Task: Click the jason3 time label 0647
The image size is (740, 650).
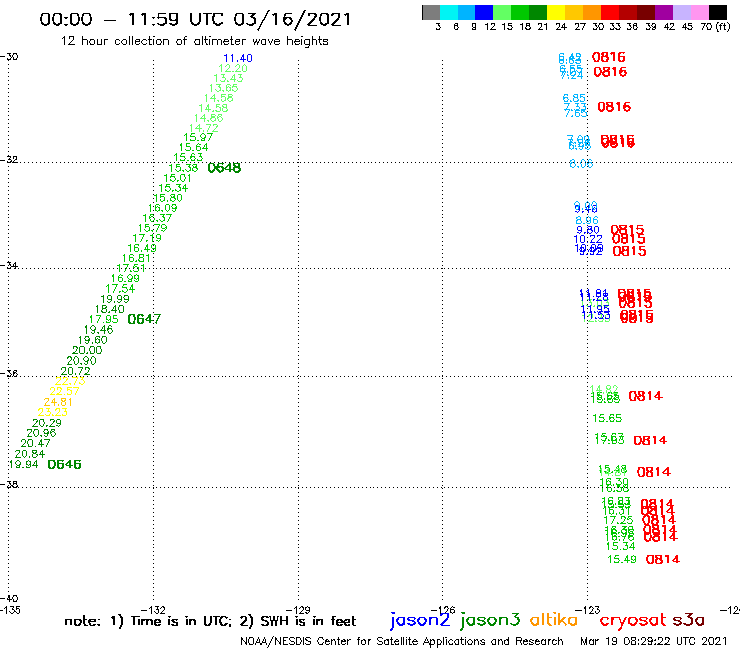Action: coord(144,319)
